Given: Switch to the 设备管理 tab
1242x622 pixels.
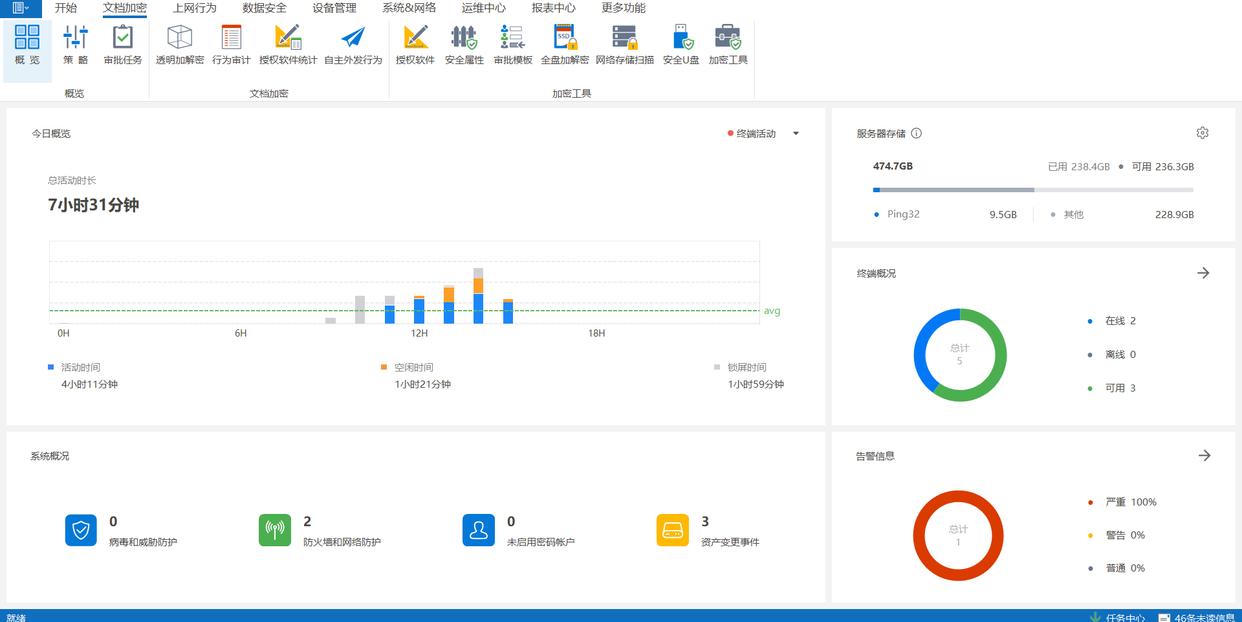Looking at the screenshot, I should [334, 8].
